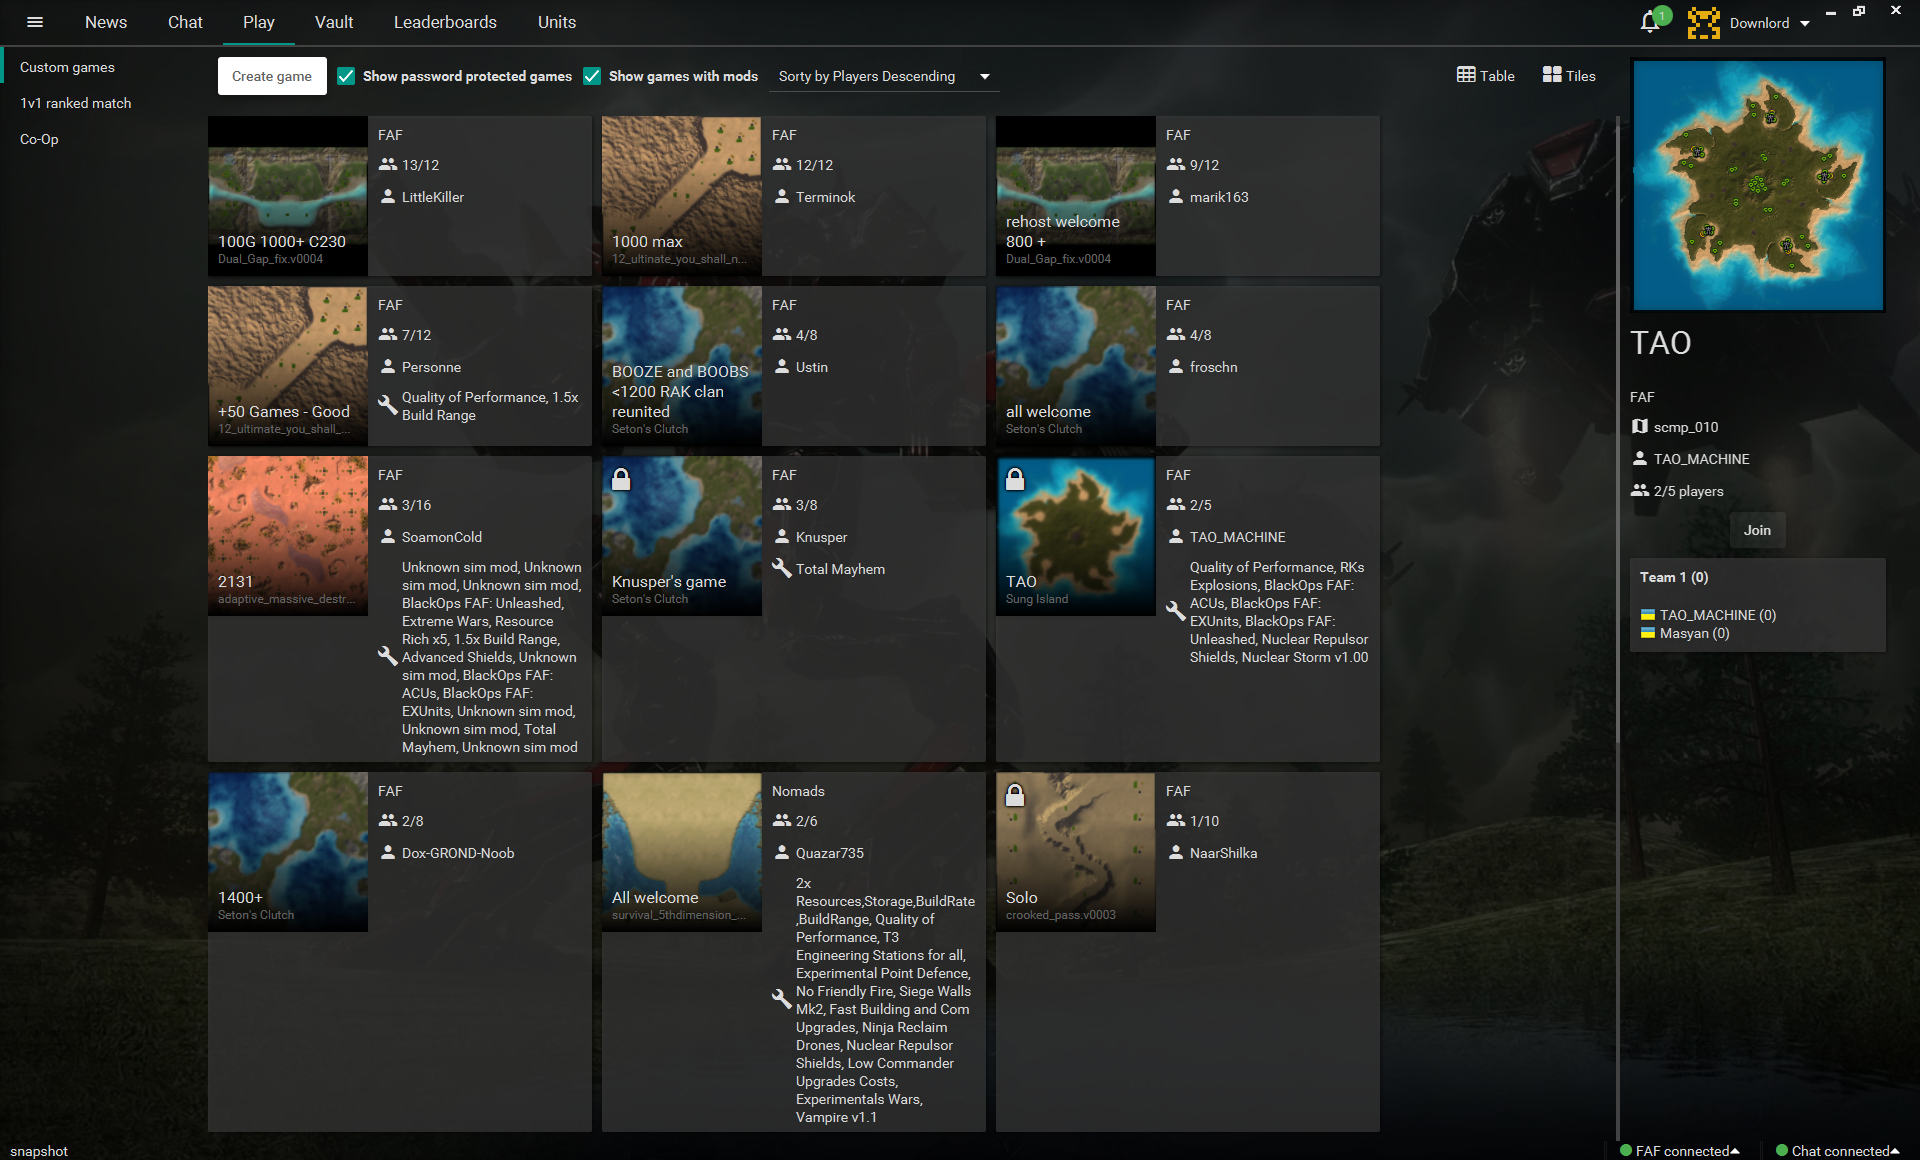Collapse the Chat connected status chevron
Viewport: 1920px width, 1160px height.
pyautogui.click(x=1896, y=1150)
